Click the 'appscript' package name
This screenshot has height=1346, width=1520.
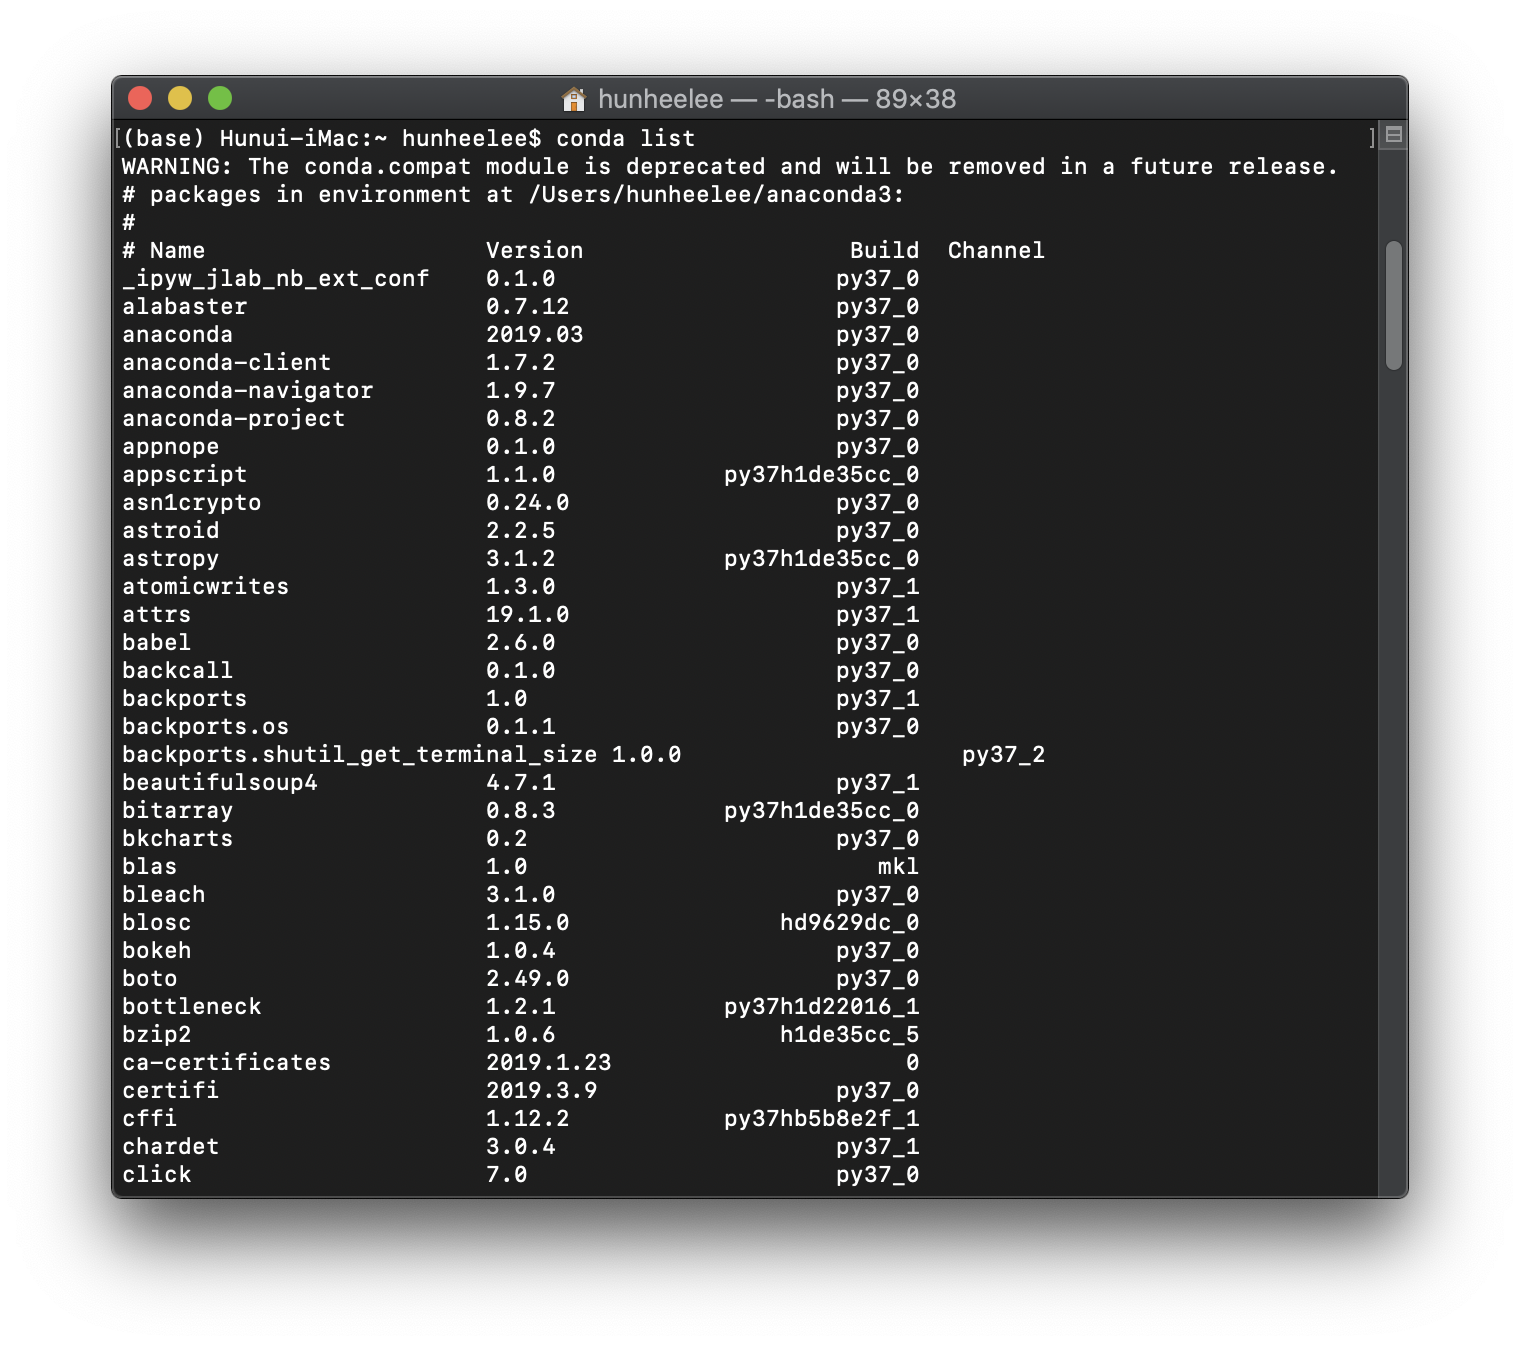185,474
